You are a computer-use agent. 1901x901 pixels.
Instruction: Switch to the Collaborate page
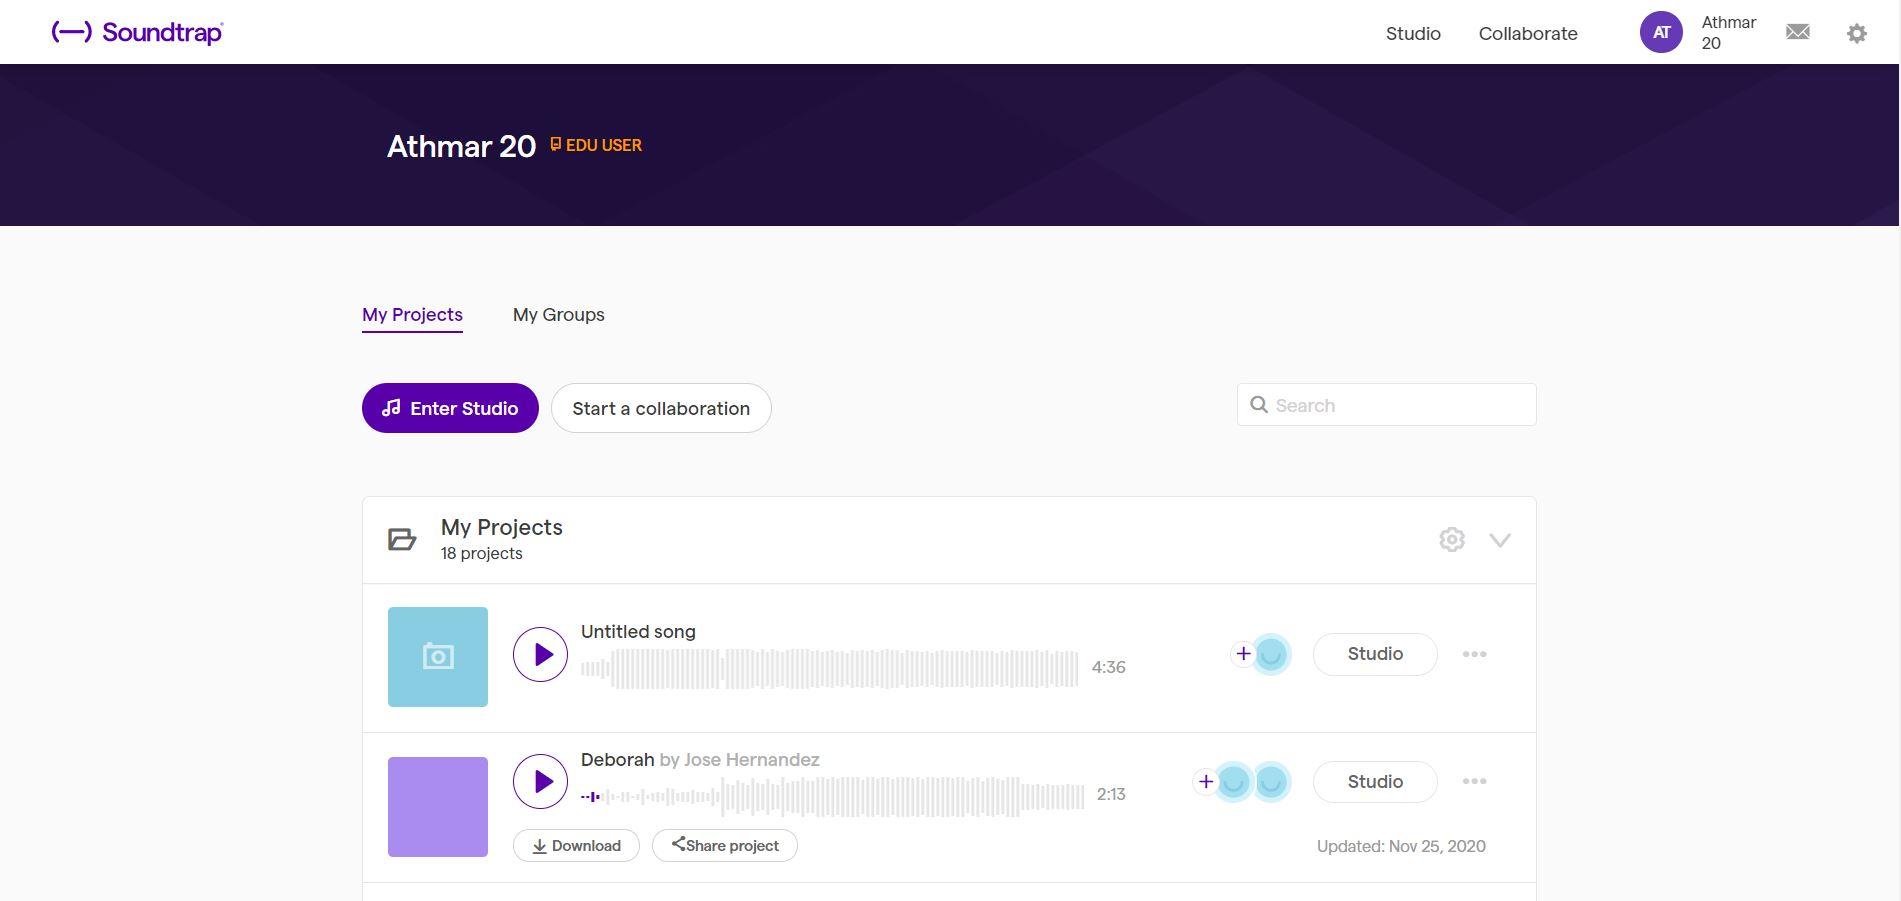click(1527, 33)
